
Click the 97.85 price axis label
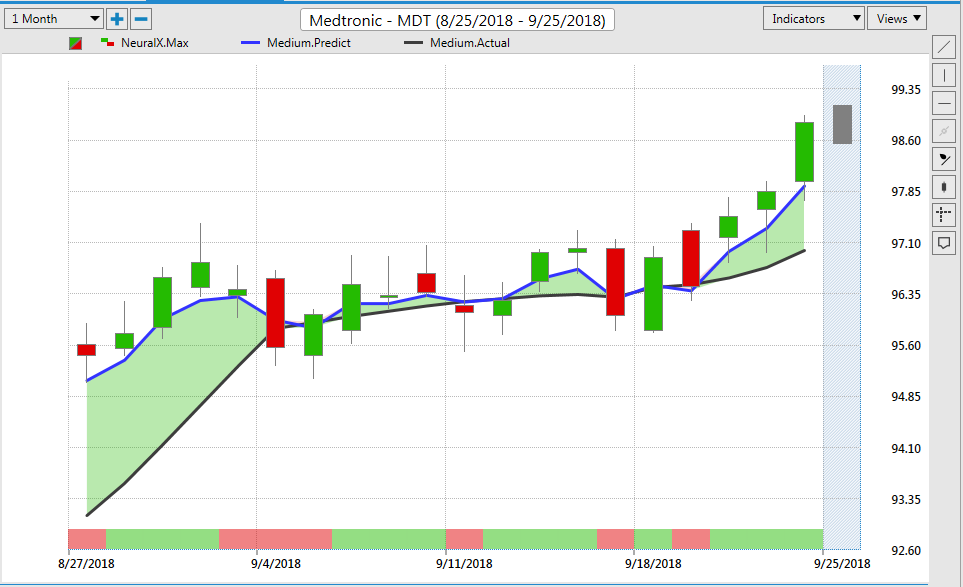[906, 192]
